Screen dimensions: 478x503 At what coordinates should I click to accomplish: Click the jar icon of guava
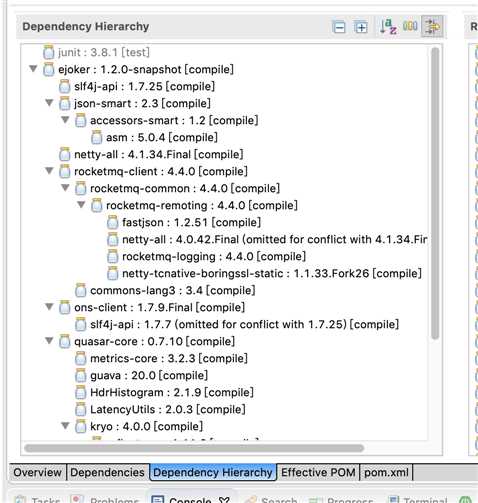pyautogui.click(x=80, y=375)
